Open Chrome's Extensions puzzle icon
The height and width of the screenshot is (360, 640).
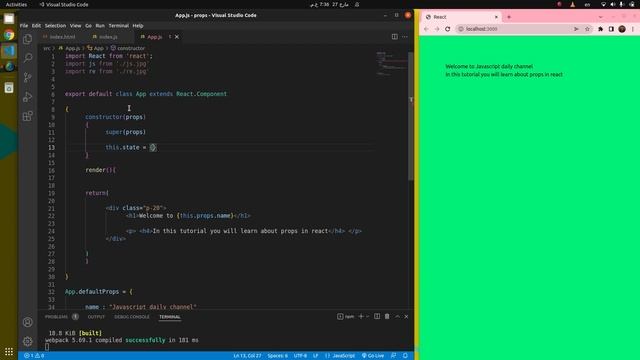pyautogui.click(x=600, y=29)
